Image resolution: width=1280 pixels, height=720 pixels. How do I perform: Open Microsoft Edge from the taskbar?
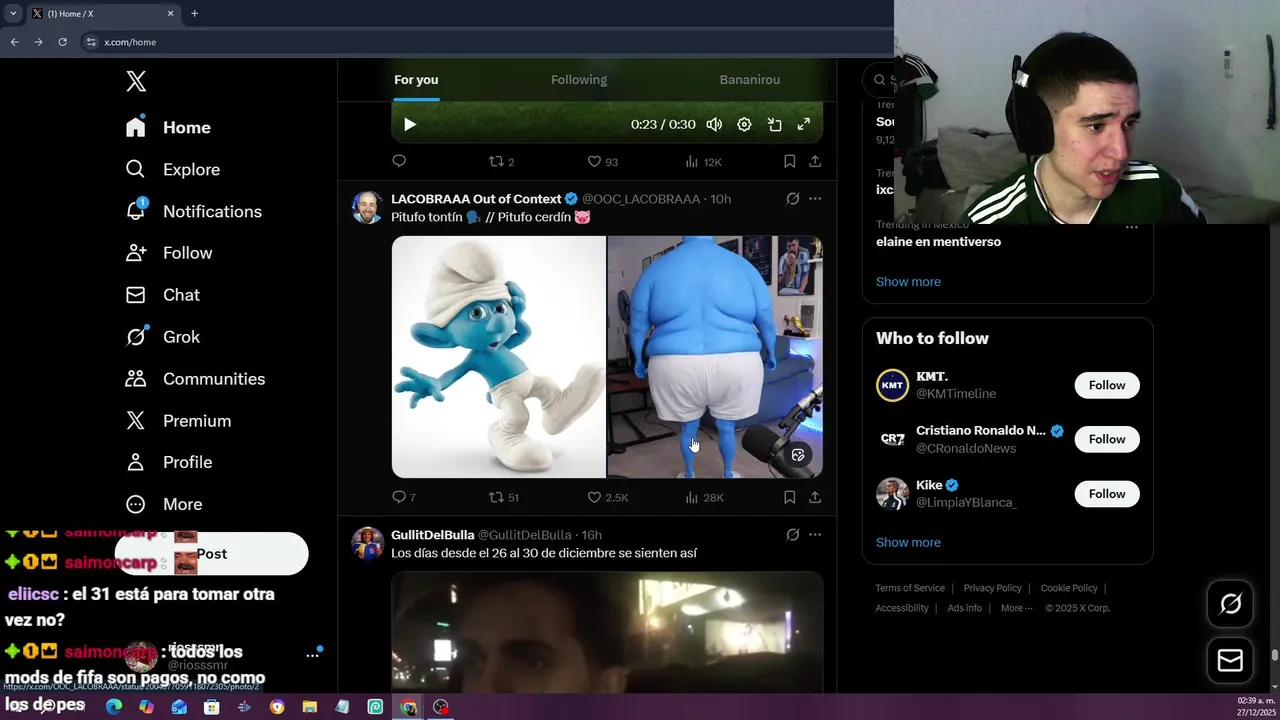[x=114, y=707]
